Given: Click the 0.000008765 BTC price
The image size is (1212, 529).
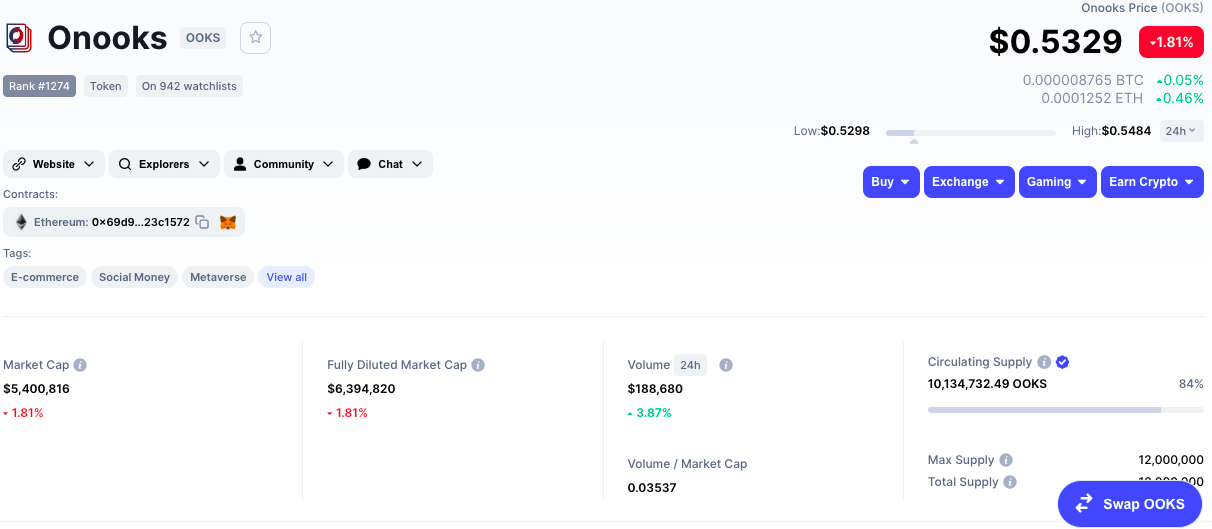Looking at the screenshot, I should tap(1083, 80).
